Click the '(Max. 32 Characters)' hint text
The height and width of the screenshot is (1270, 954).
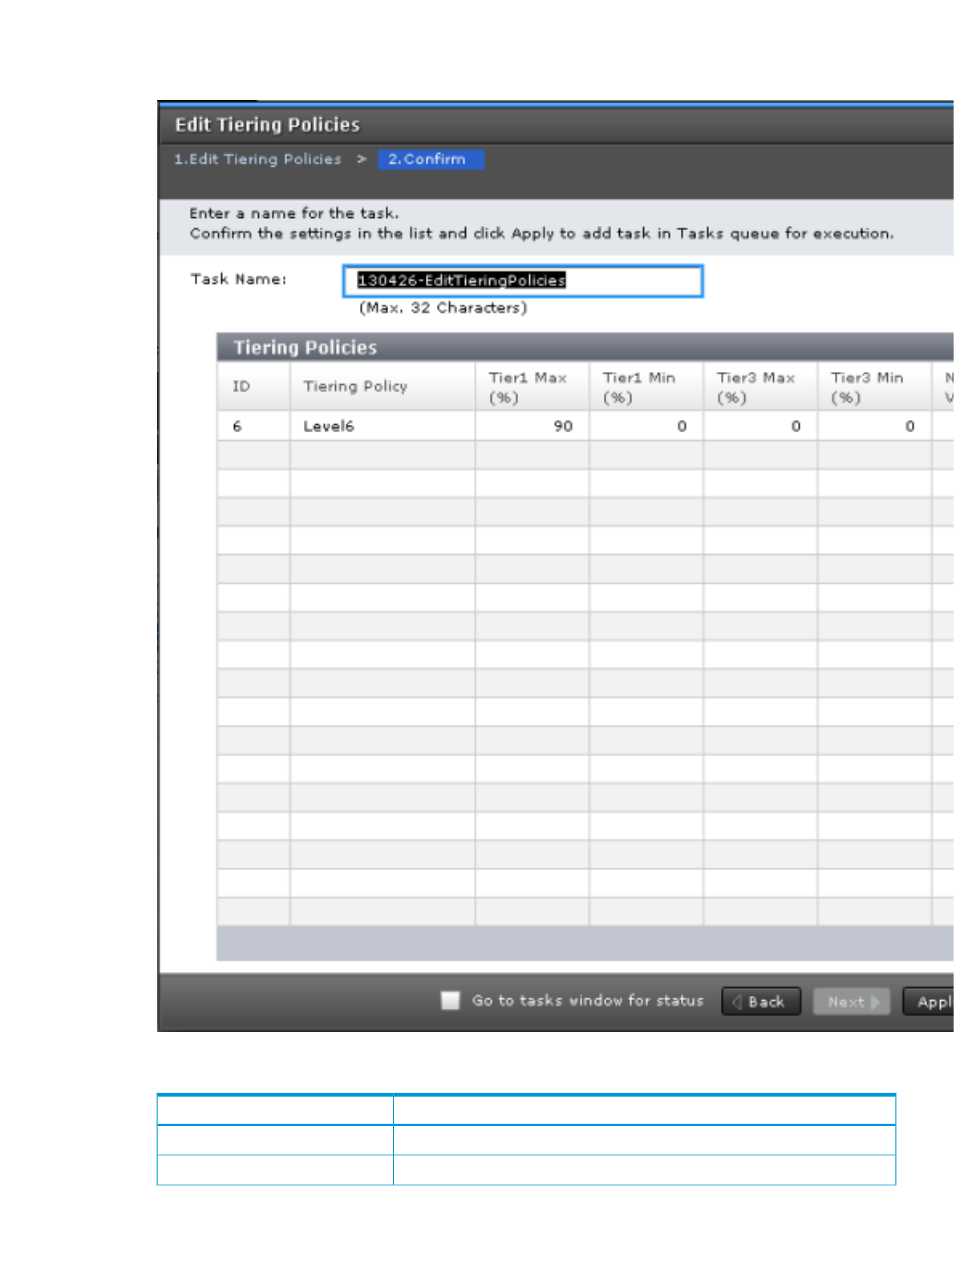(443, 308)
